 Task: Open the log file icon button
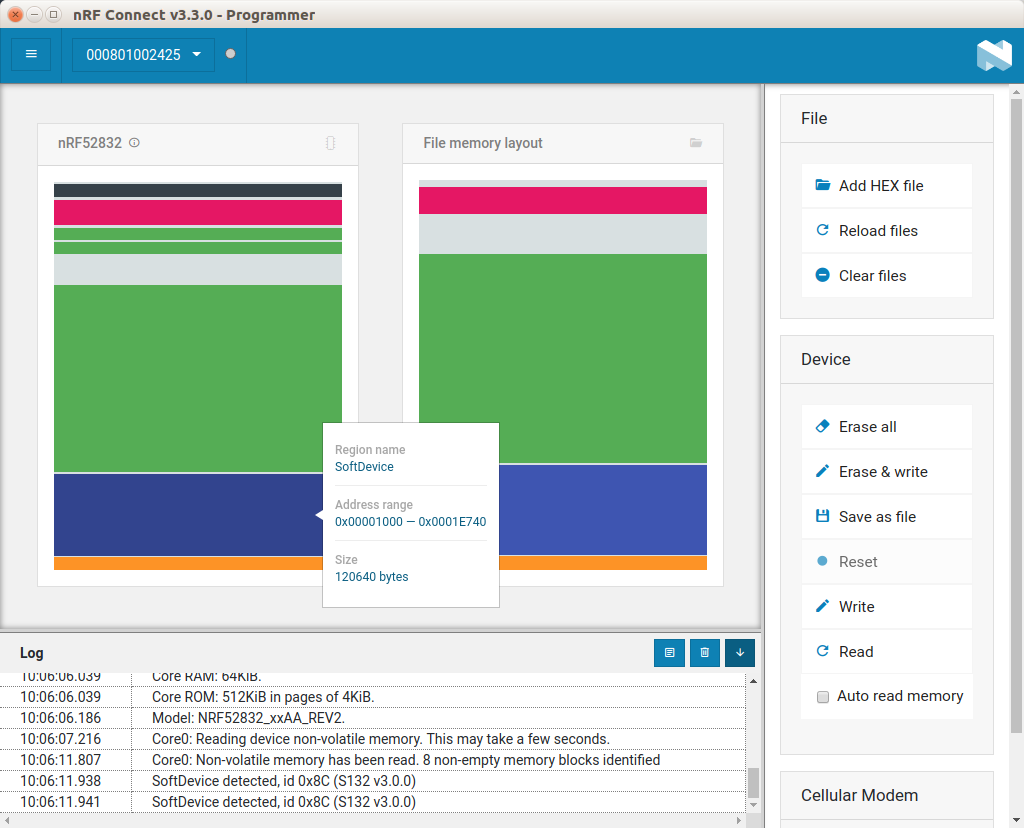point(669,653)
